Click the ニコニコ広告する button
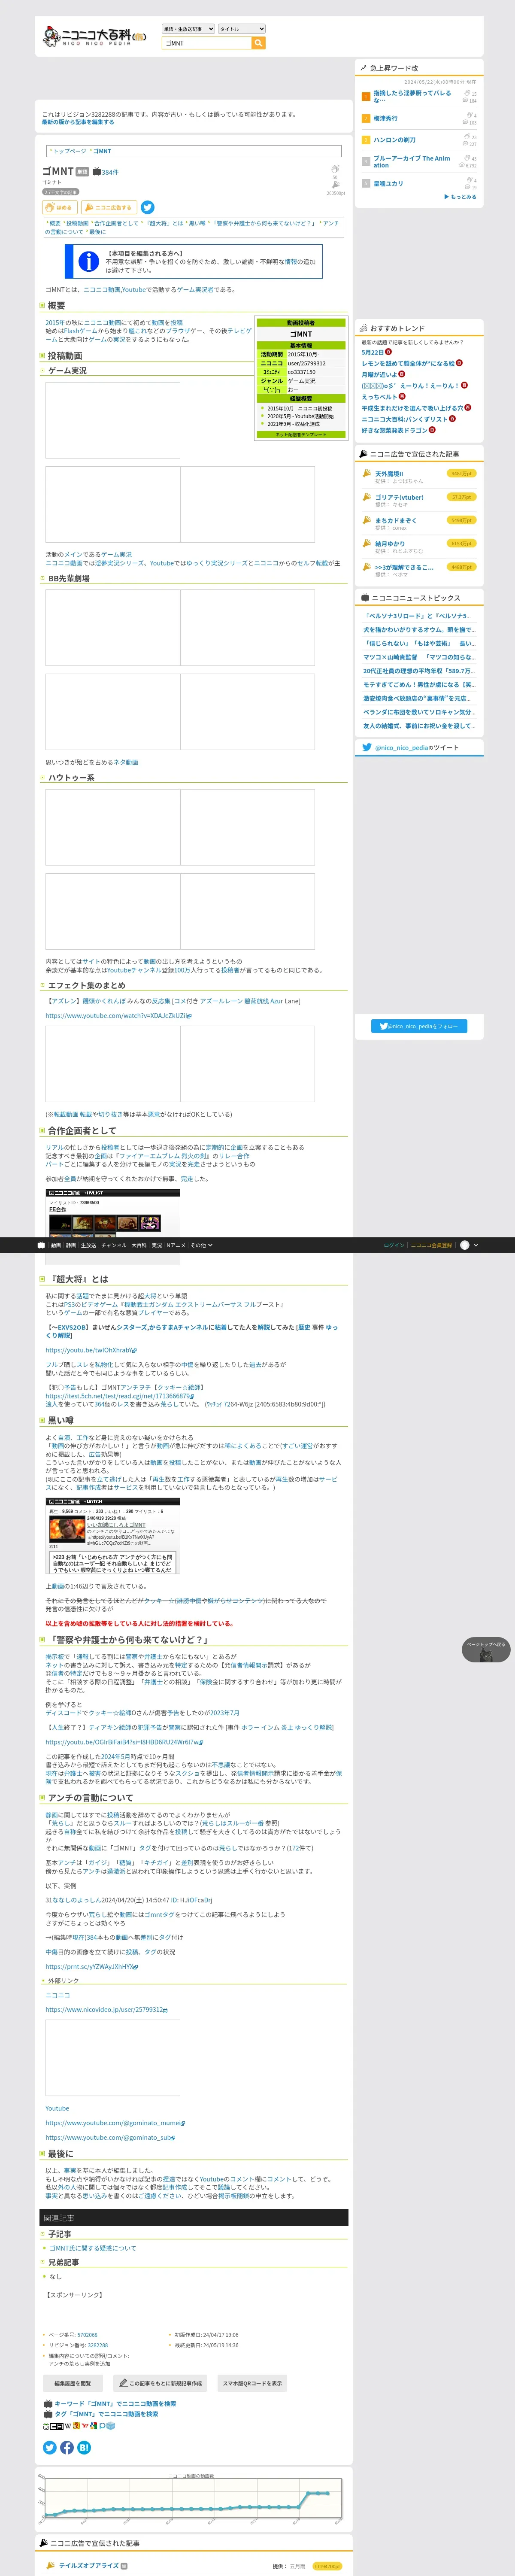 109,207
